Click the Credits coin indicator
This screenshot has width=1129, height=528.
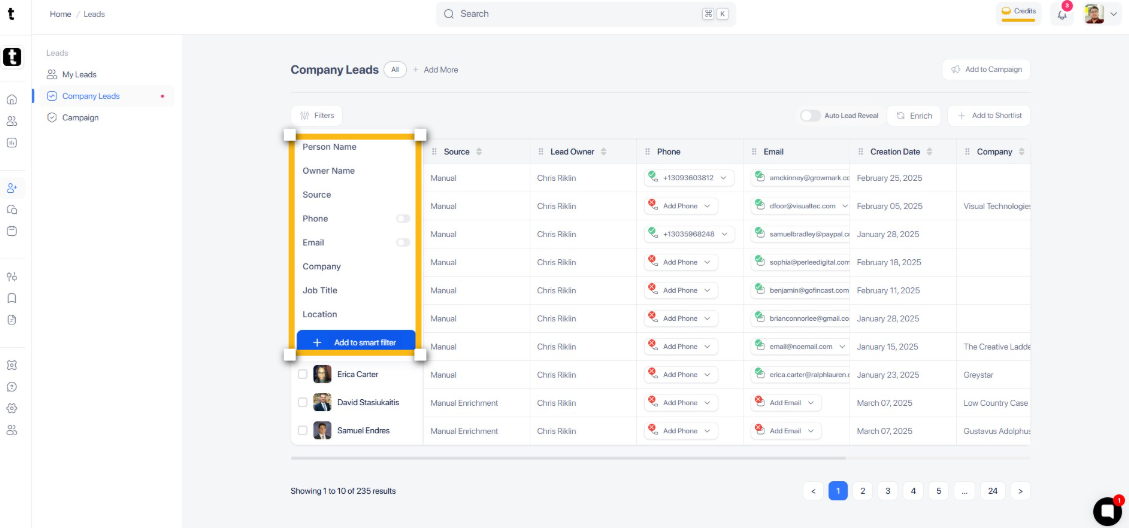[x=1018, y=12]
